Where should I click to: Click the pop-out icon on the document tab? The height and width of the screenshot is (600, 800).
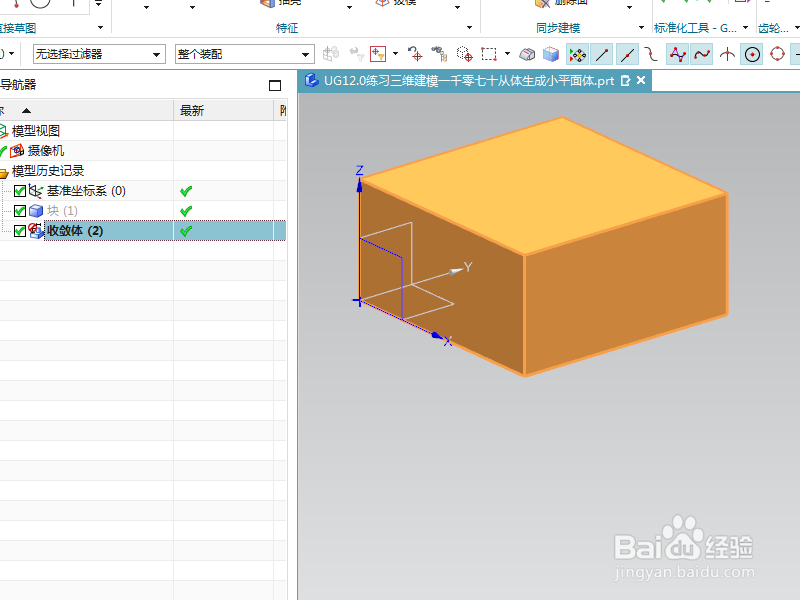click(x=625, y=81)
